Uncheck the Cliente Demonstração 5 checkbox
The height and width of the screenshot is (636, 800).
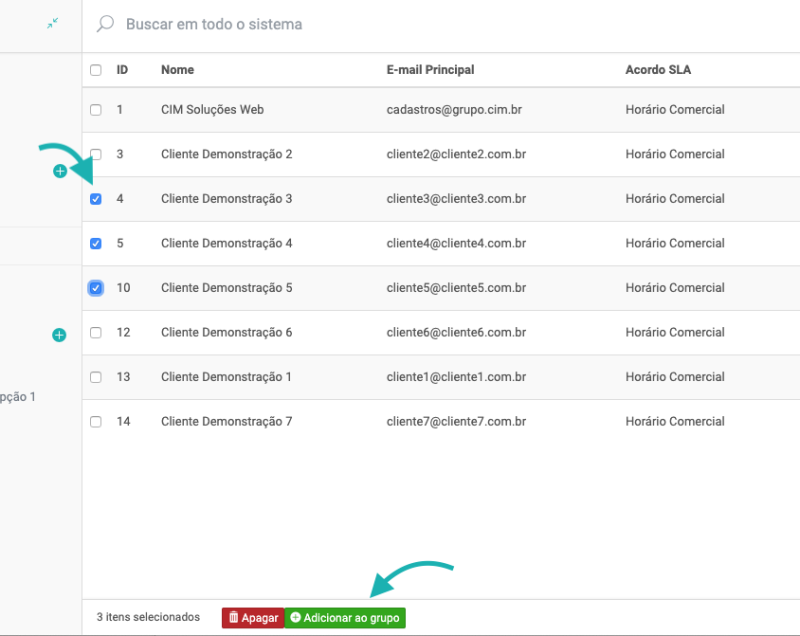pos(96,288)
